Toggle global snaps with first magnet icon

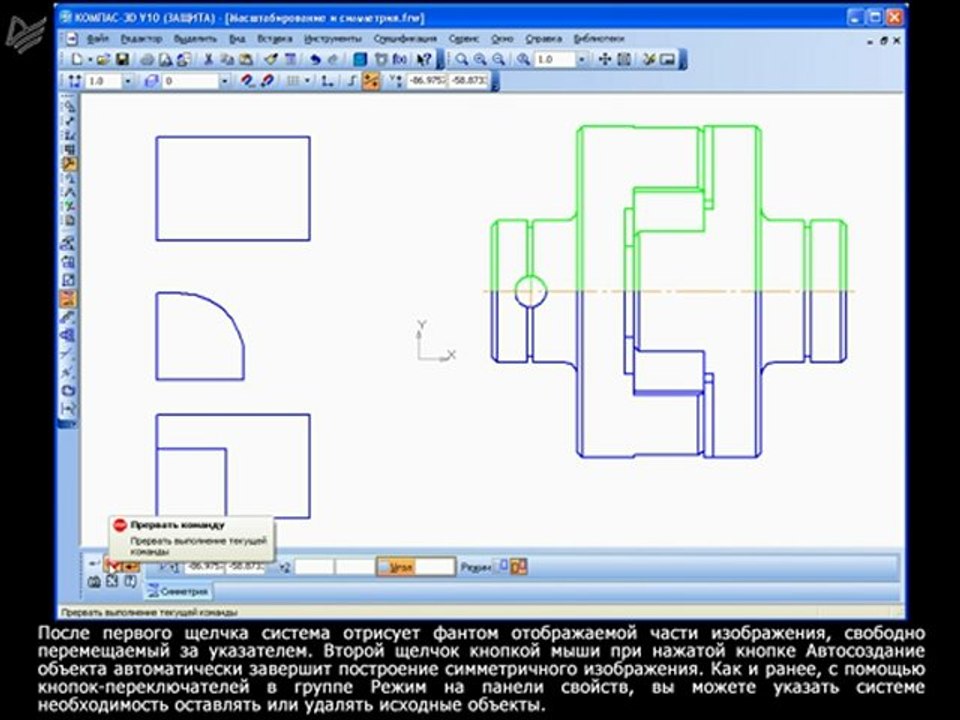247,81
